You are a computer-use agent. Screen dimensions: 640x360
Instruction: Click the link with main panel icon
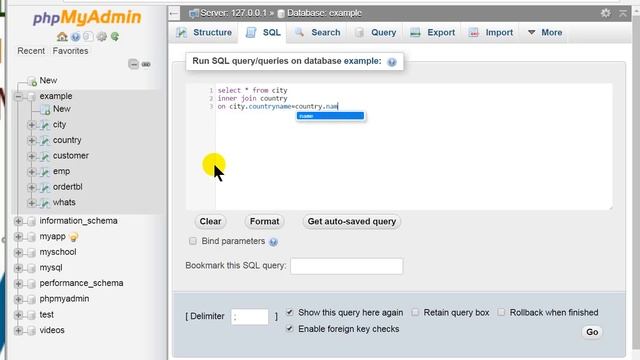146,64
